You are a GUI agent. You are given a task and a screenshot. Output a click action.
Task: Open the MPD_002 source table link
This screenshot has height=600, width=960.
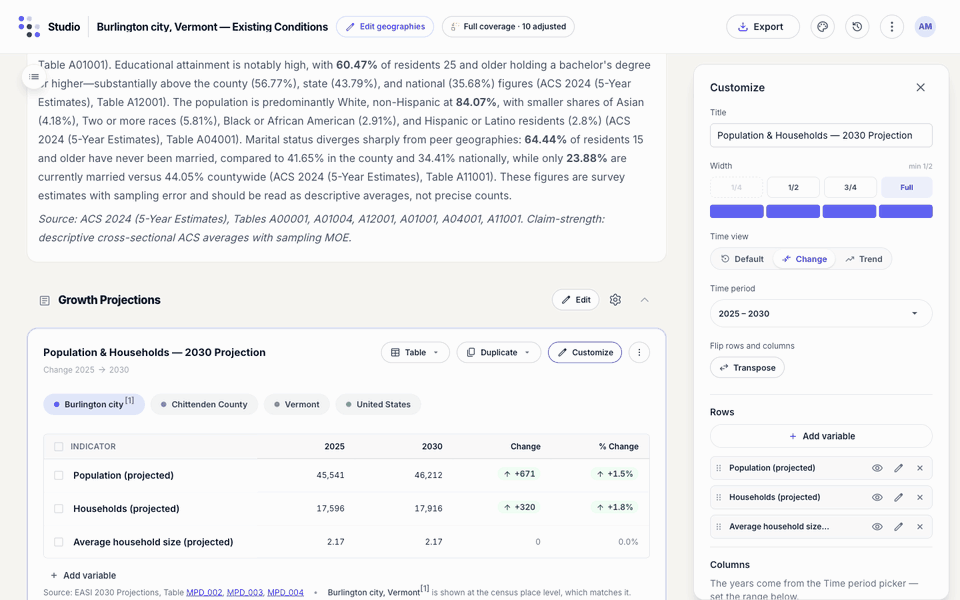point(204,593)
